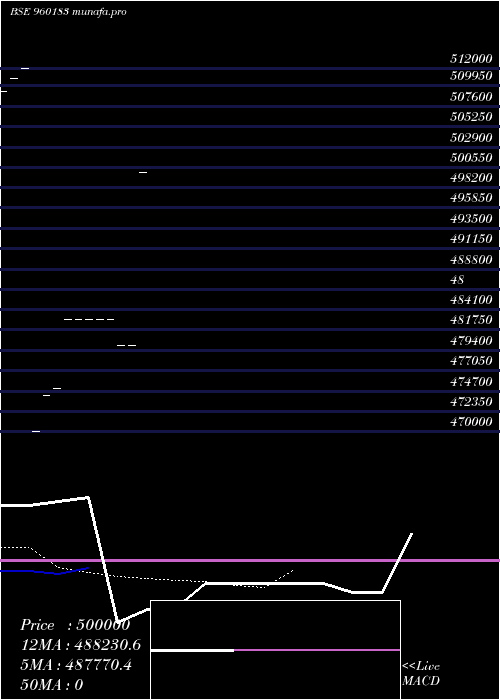Select the 495850 price axis label

471,198
